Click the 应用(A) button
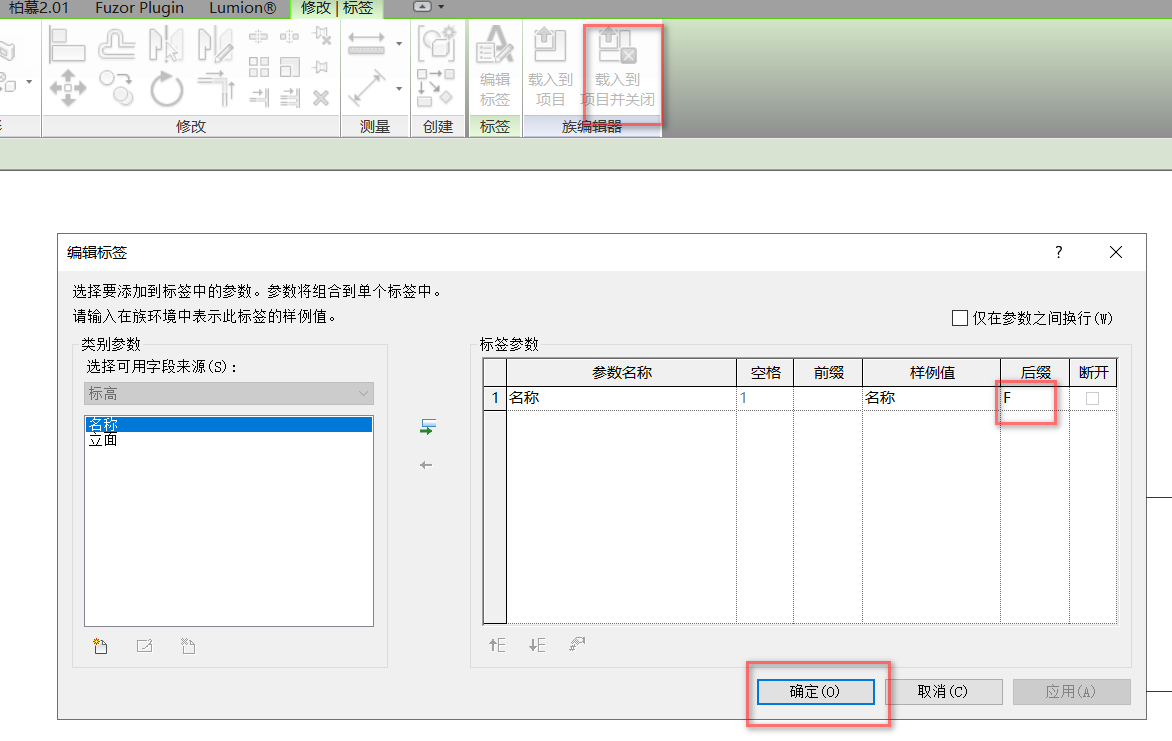Screen dimensions: 1172x741 point(1071,692)
